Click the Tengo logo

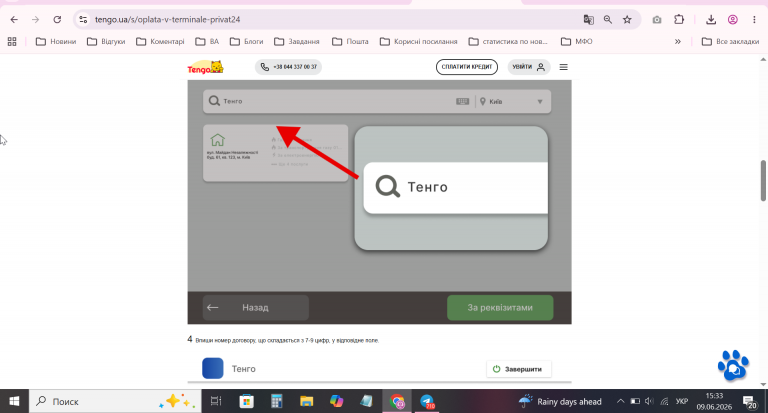click(205, 67)
